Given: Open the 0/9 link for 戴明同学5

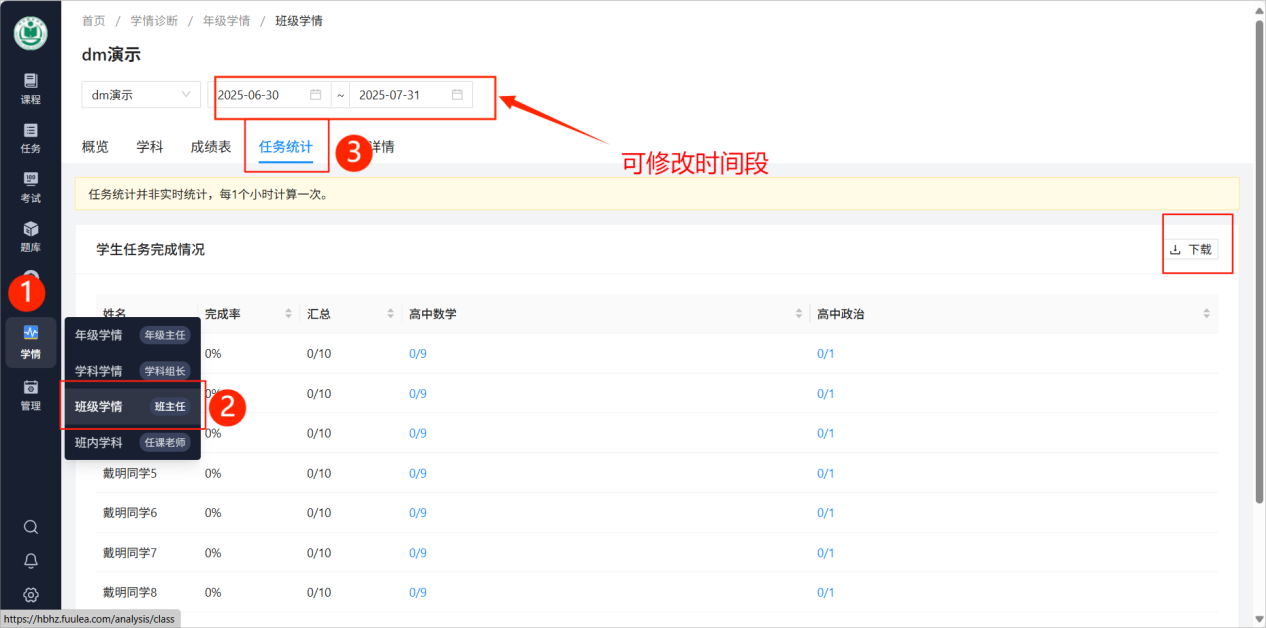Looking at the screenshot, I should tap(418, 473).
